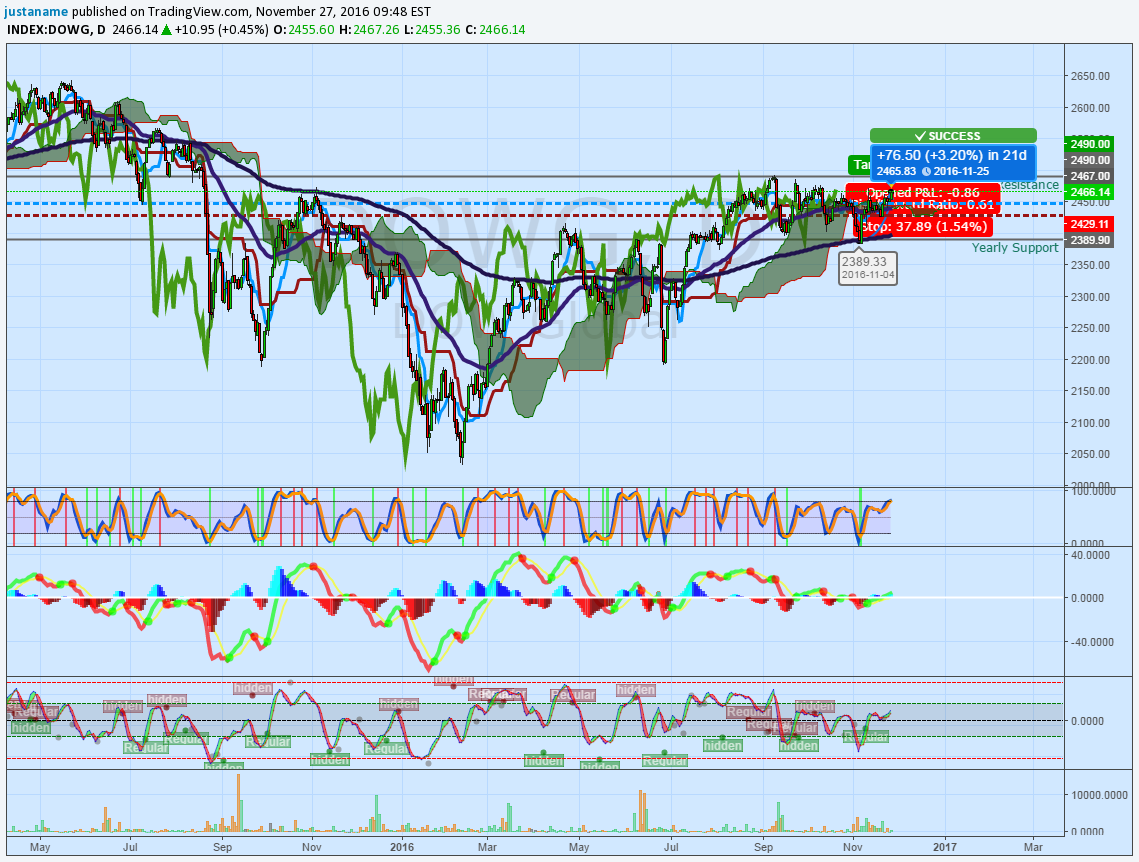Screen dimensions: 1139x862
Task: Click the 2017 label on the time axis
Action: 944,847
